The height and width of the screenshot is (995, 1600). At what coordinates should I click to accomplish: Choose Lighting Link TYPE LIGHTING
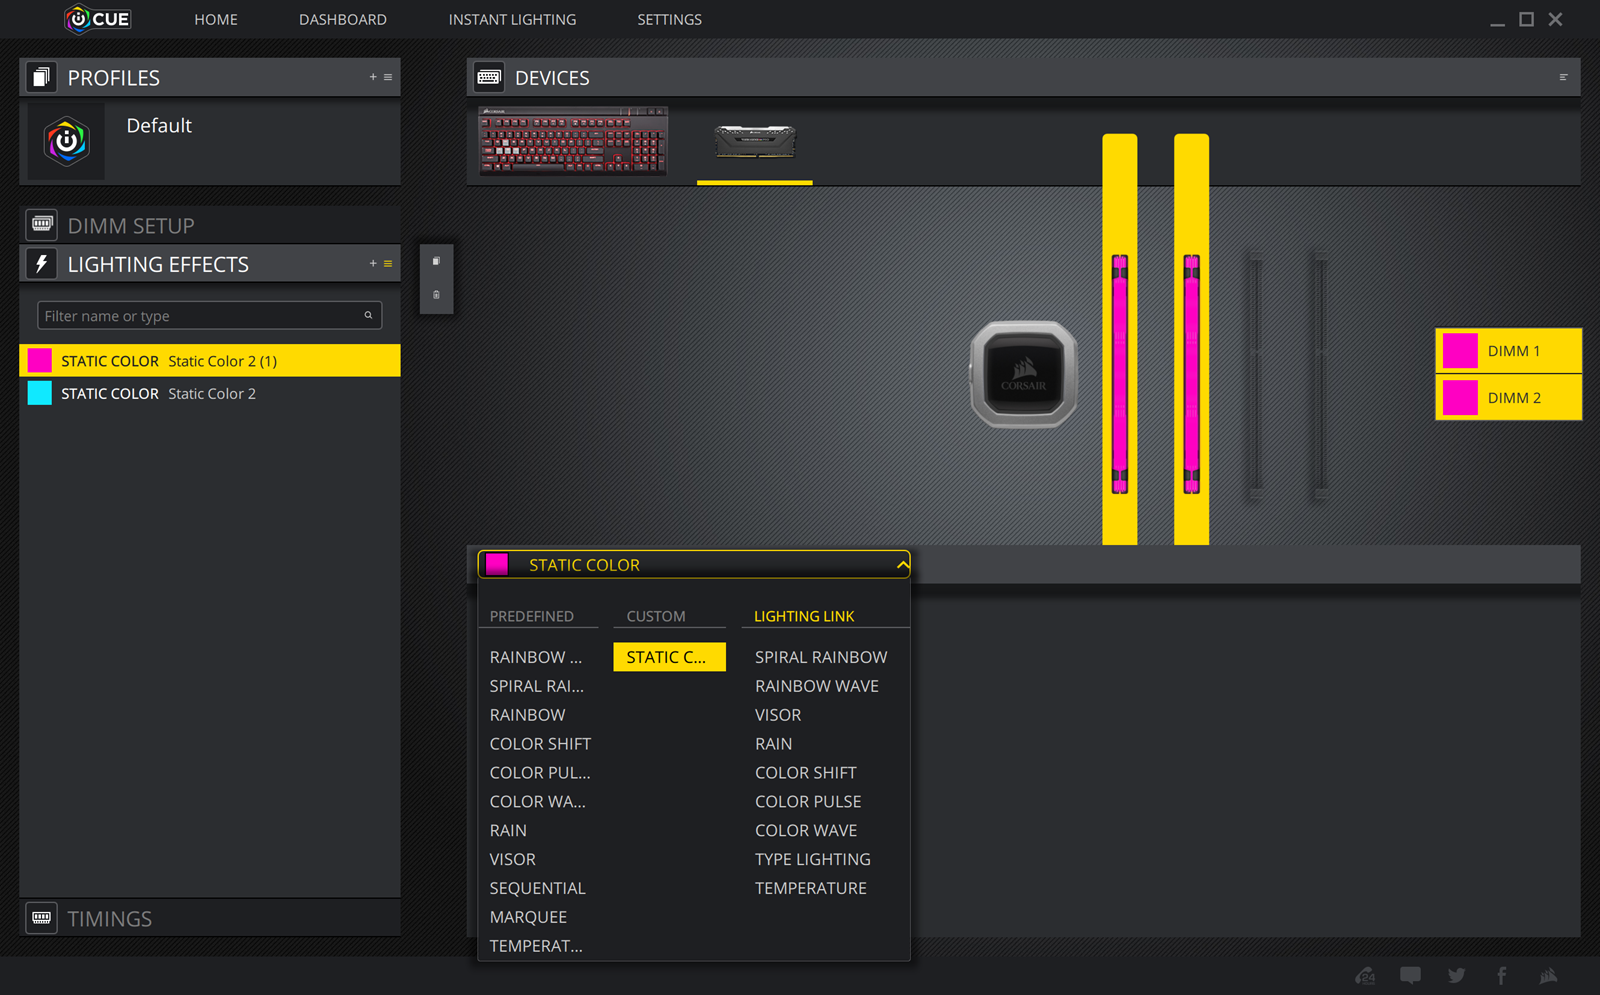[813, 860]
